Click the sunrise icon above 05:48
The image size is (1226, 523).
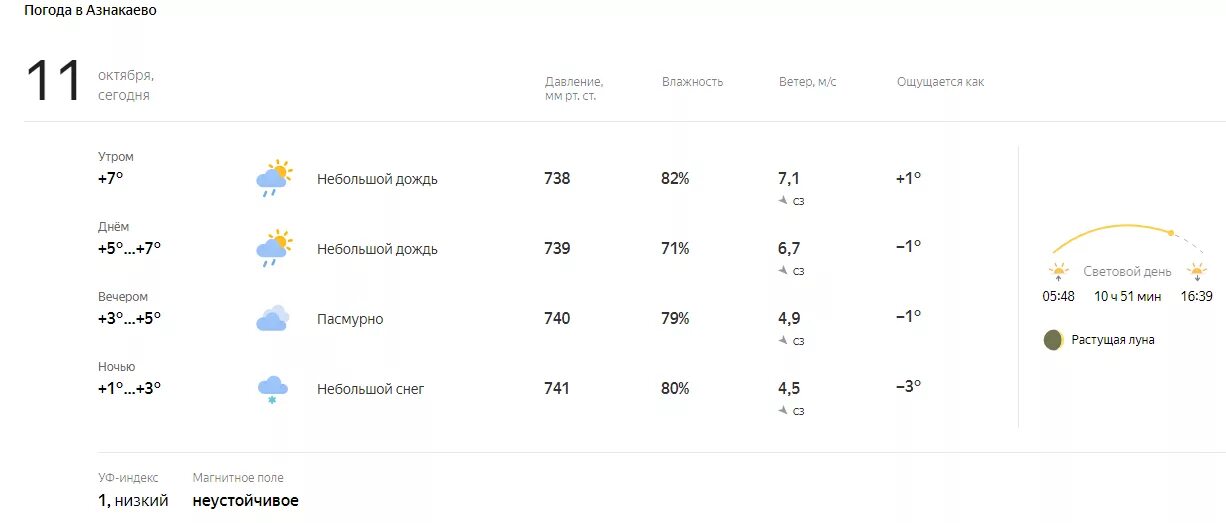pyautogui.click(x=1058, y=271)
